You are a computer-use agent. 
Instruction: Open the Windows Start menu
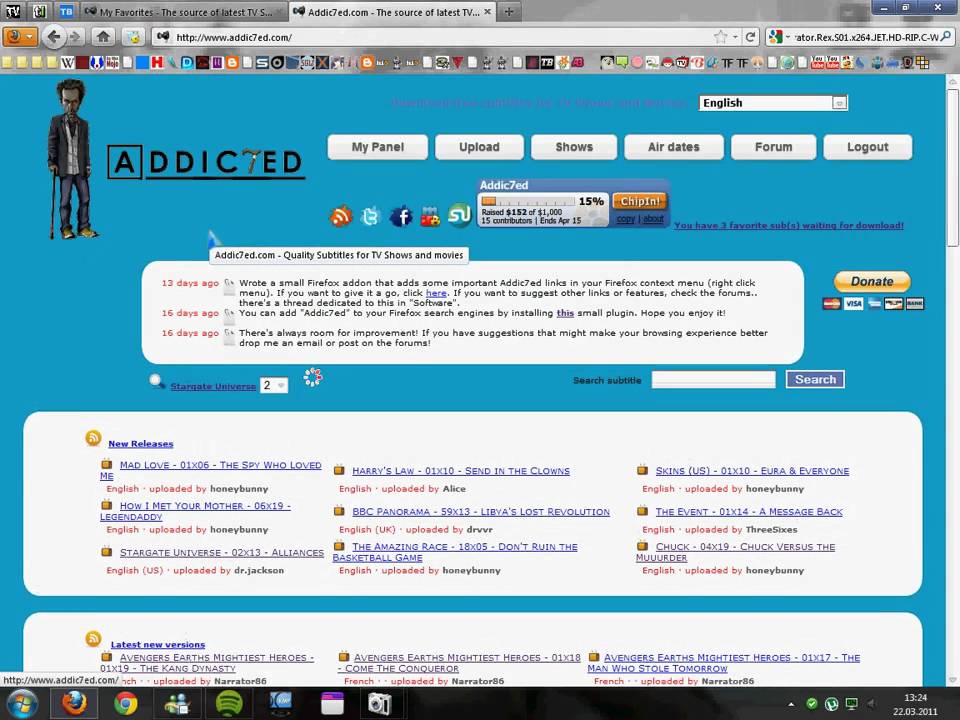[x=21, y=703]
